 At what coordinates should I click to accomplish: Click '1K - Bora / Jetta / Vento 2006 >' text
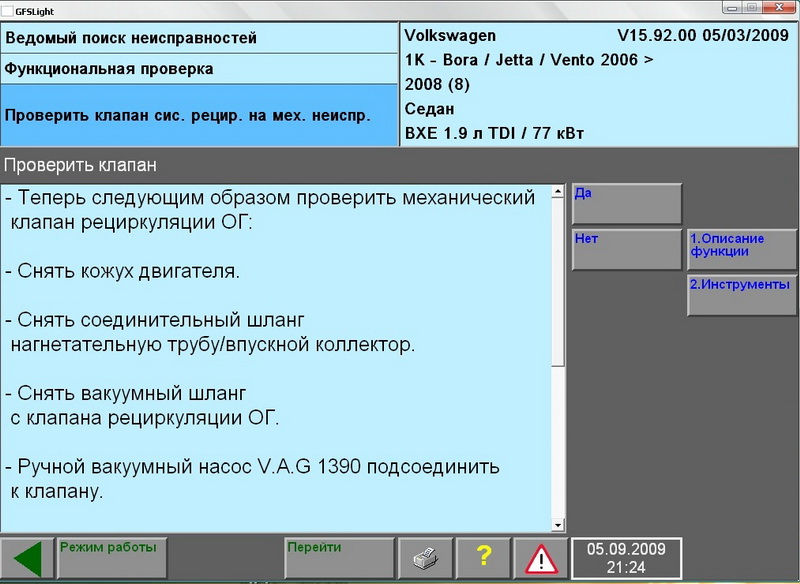coord(529,60)
